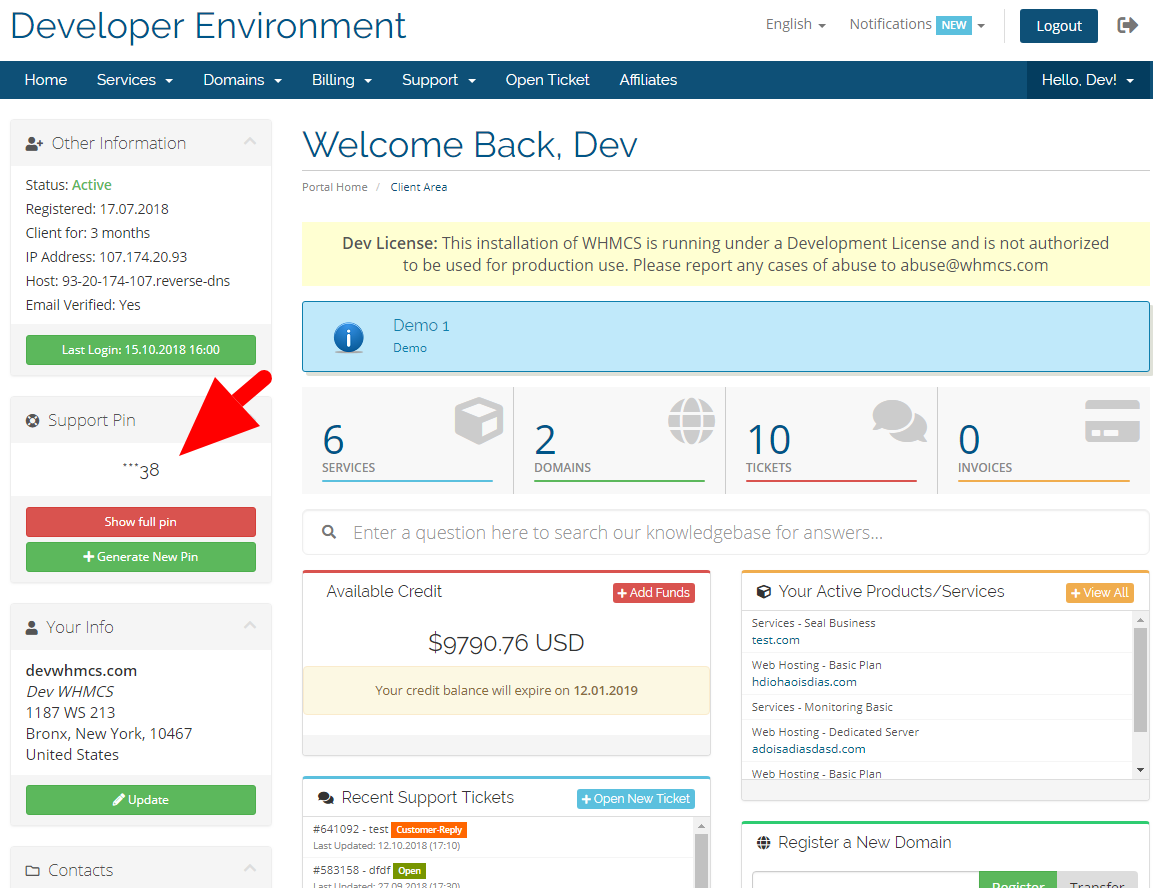The height and width of the screenshot is (888, 1153).
Task: Click the domain name input field
Action: 865,881
